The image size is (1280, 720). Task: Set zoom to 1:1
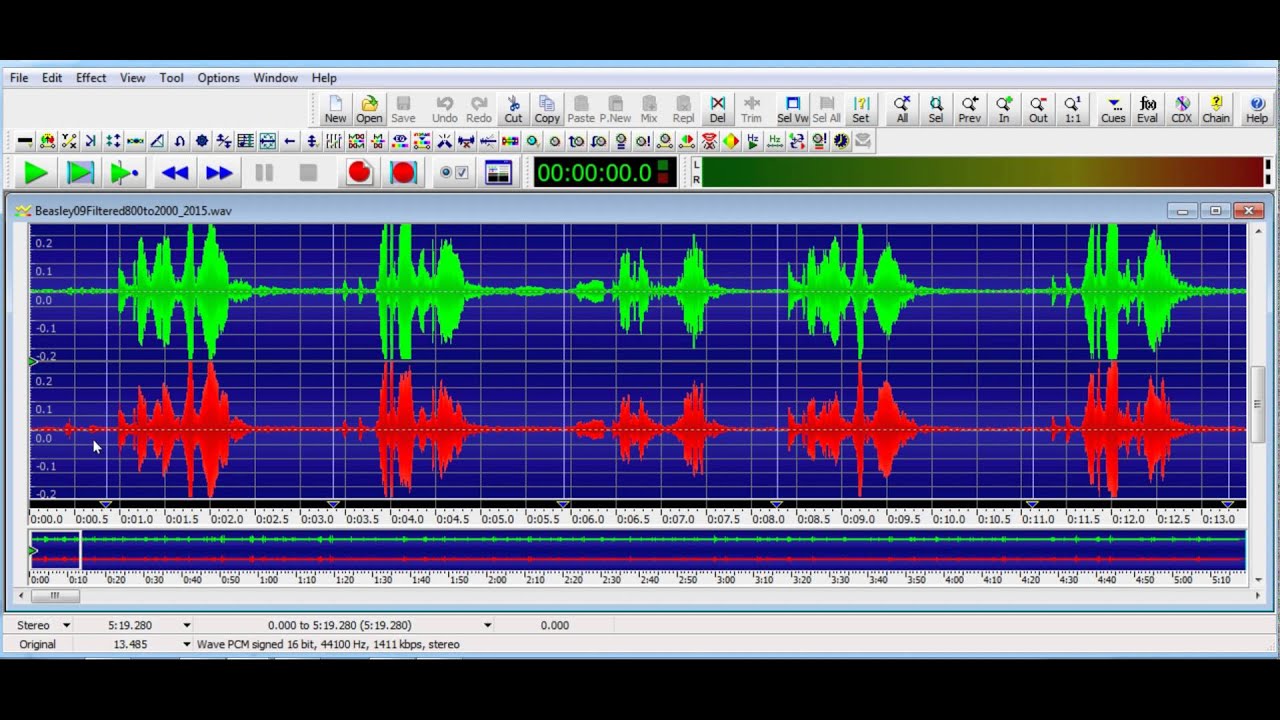(x=1072, y=110)
